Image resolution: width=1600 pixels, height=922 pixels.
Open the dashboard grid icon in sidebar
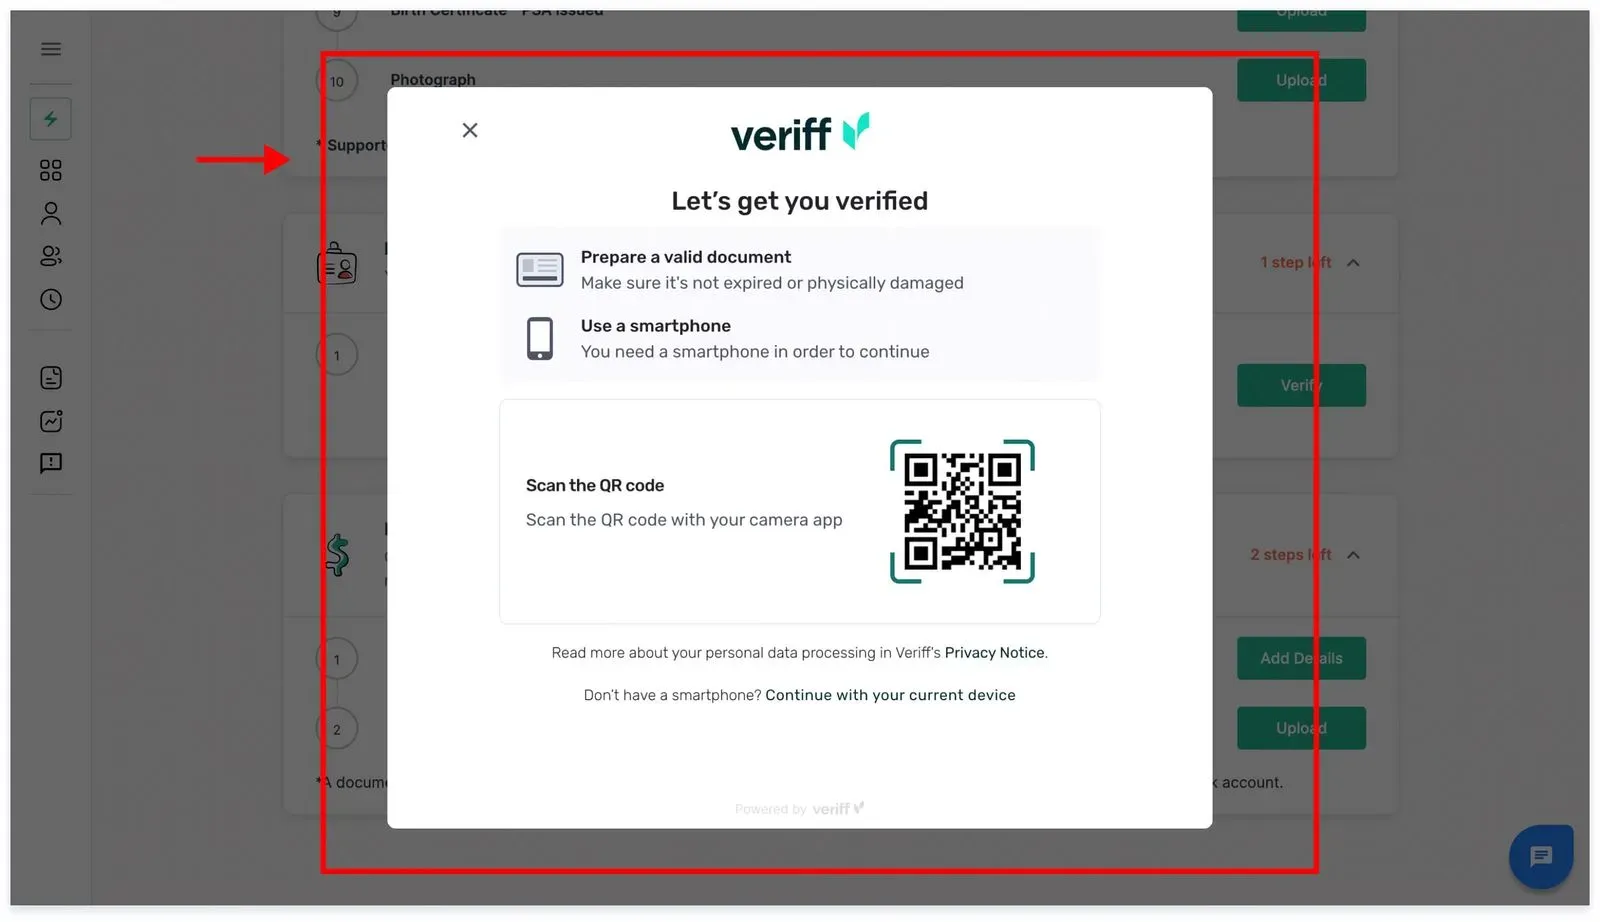(51, 171)
